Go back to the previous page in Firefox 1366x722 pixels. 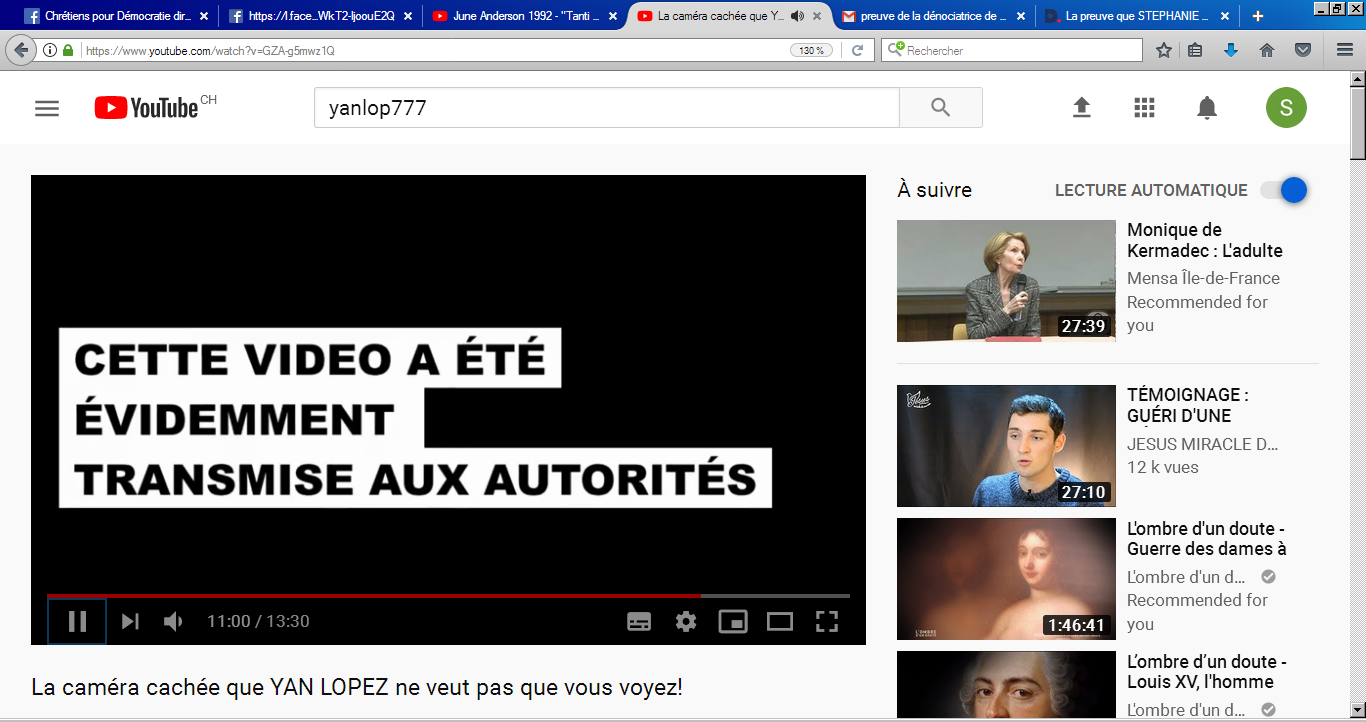pos(22,50)
